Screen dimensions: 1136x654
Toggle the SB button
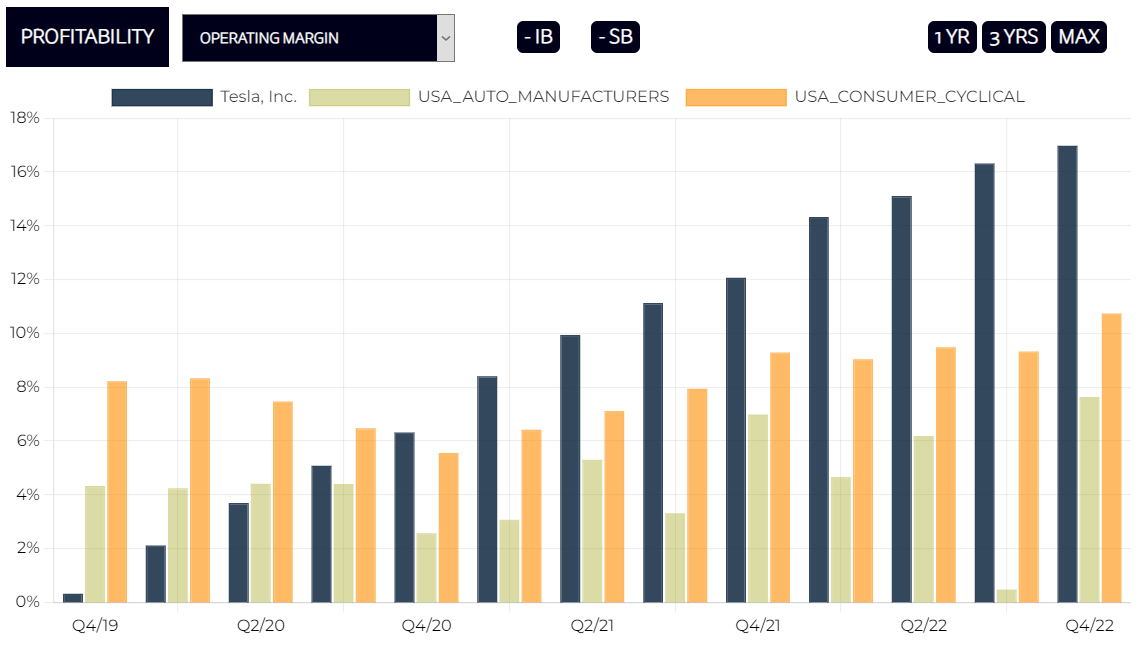[615, 37]
